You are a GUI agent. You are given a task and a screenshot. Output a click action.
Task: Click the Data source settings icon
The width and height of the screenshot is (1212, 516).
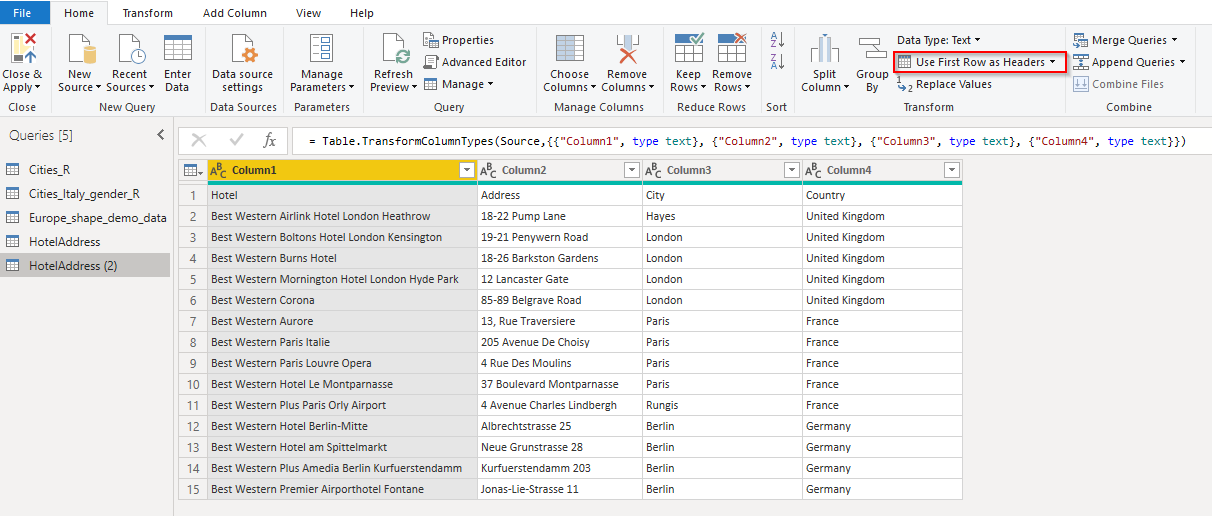242,49
